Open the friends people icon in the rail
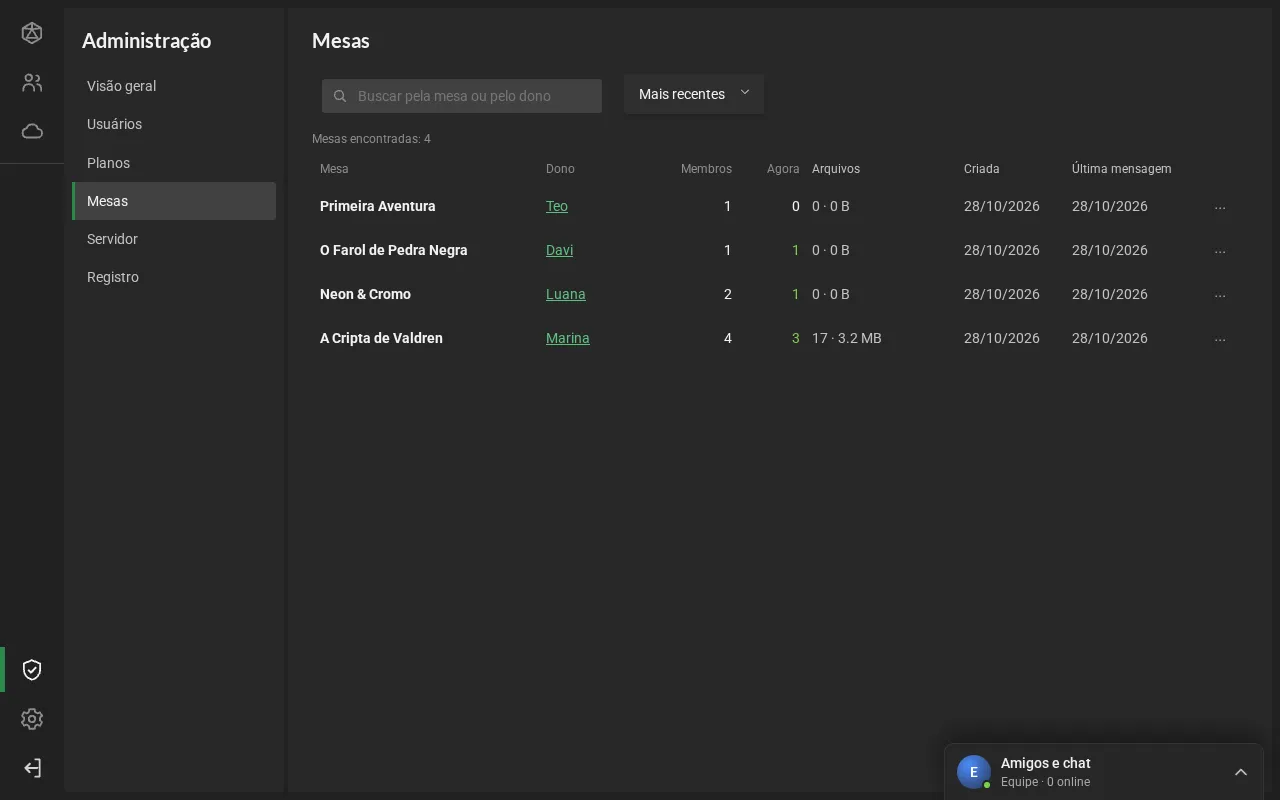Screen dimensions: 1280x800 (32, 83)
